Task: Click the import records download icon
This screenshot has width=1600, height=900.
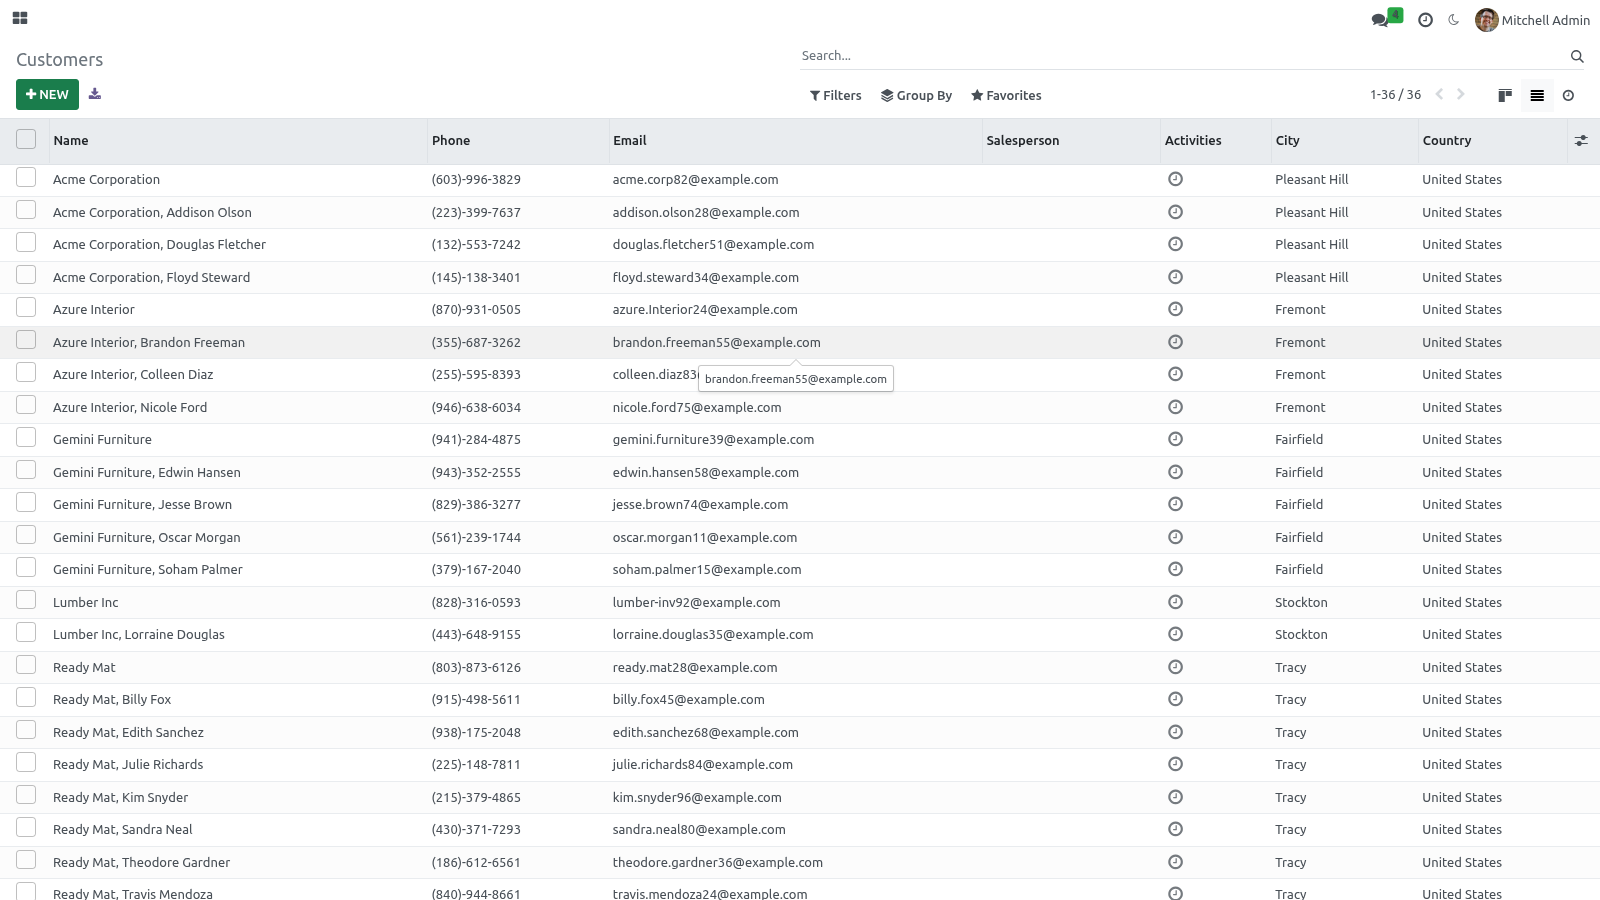Action: point(95,94)
